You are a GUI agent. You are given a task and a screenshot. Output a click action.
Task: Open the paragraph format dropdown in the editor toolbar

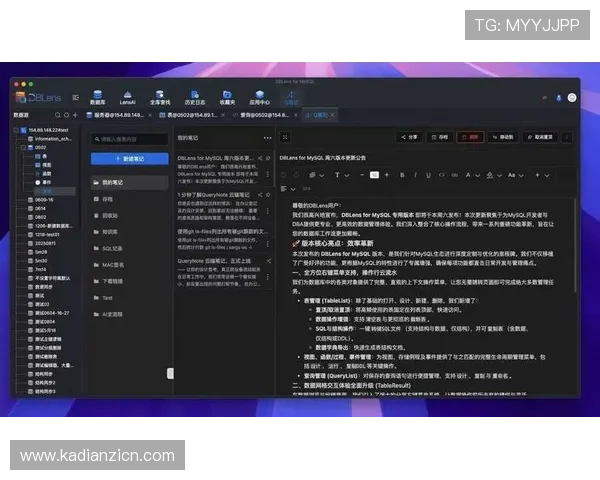[316, 175]
